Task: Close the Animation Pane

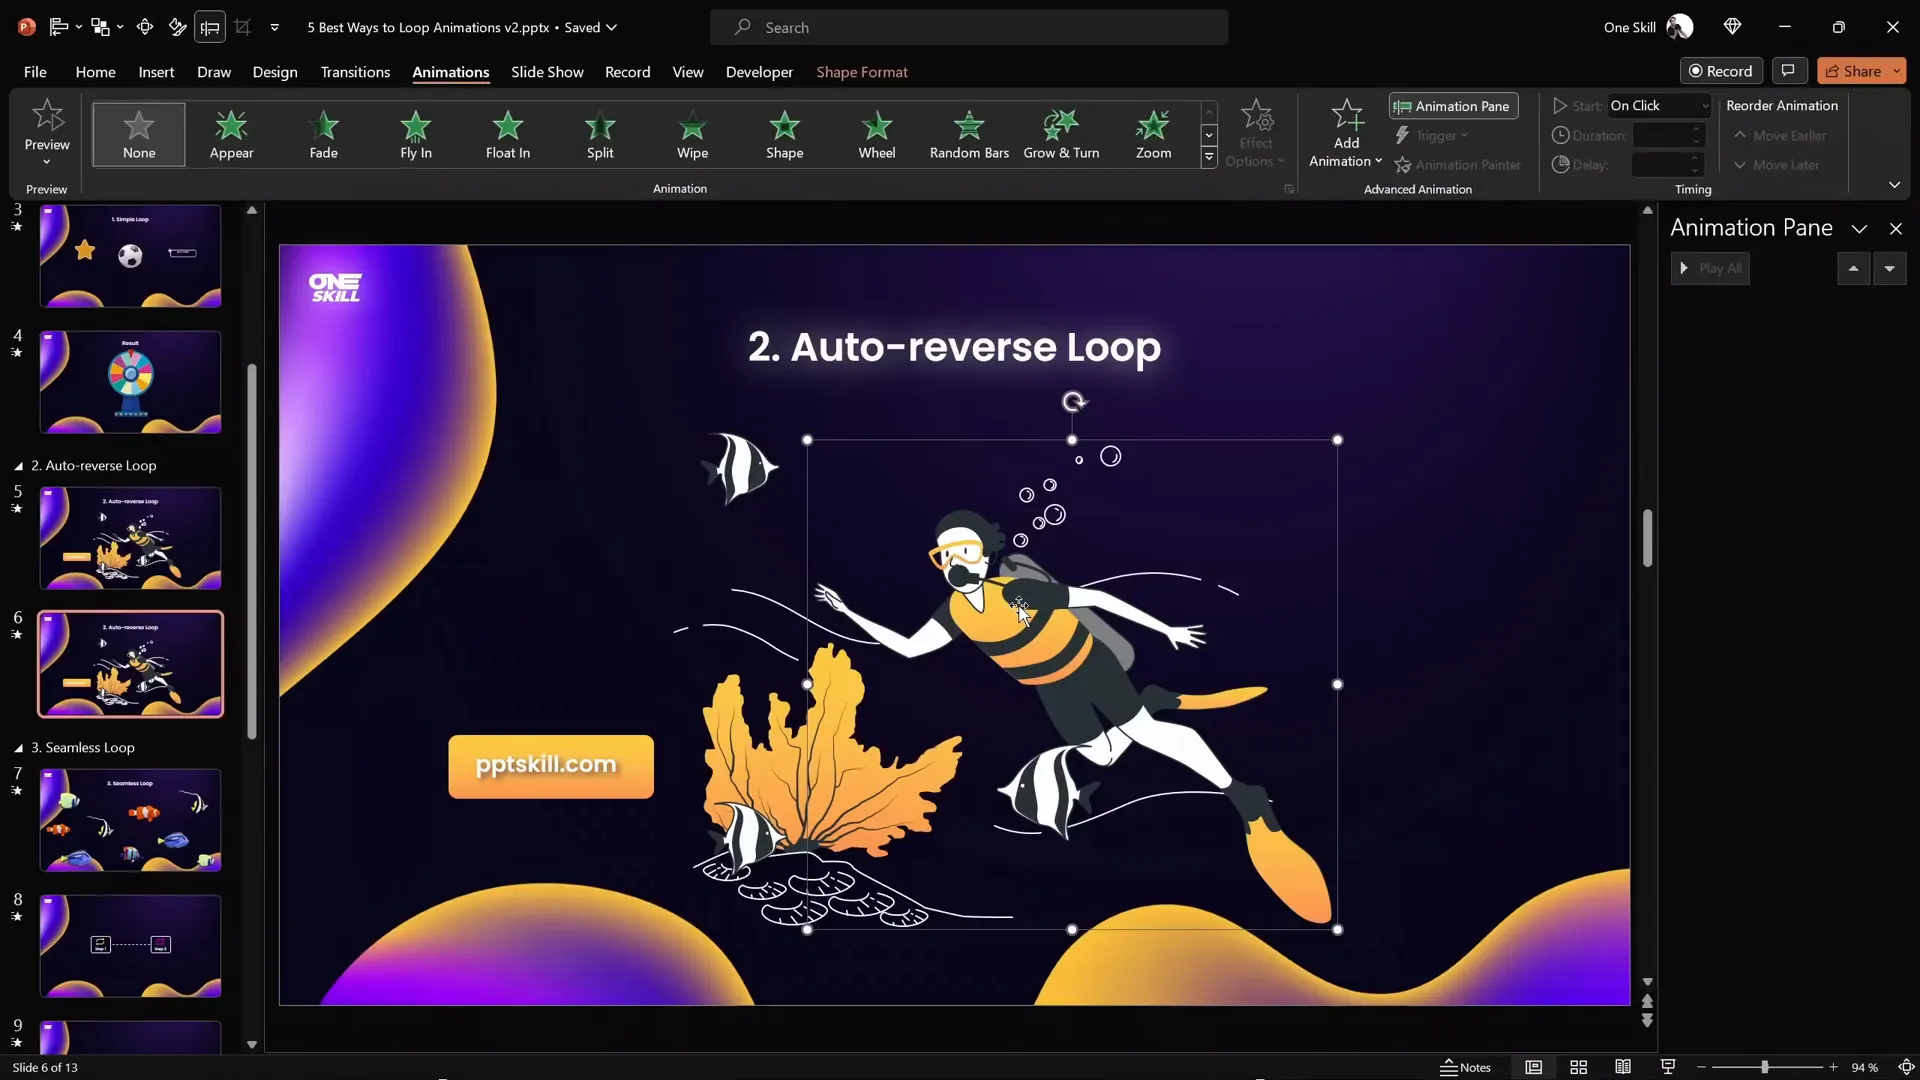Action: (x=1896, y=229)
